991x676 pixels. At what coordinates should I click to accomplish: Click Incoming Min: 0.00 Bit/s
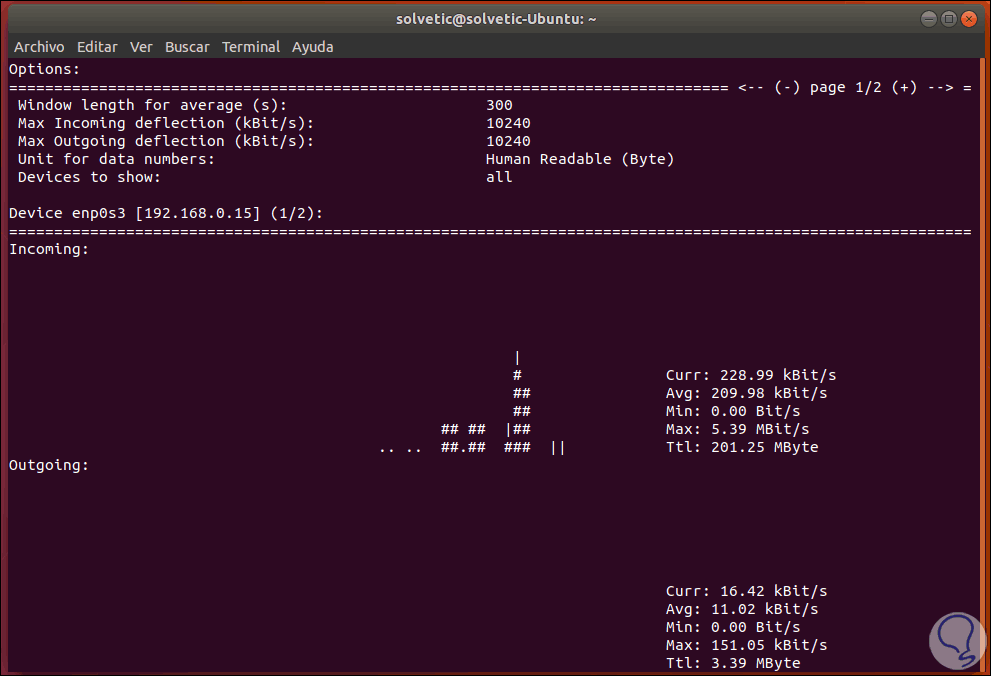[x=733, y=411]
